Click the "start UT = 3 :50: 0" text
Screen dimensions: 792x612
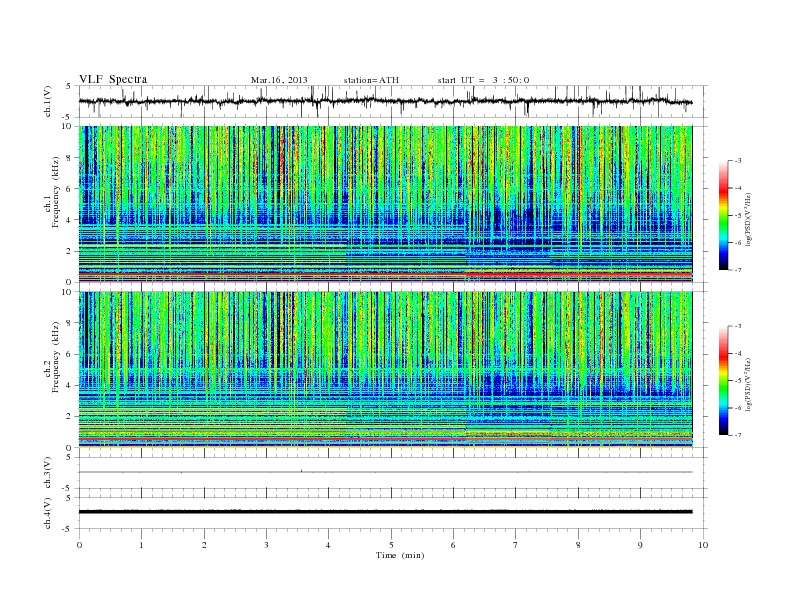[483, 80]
